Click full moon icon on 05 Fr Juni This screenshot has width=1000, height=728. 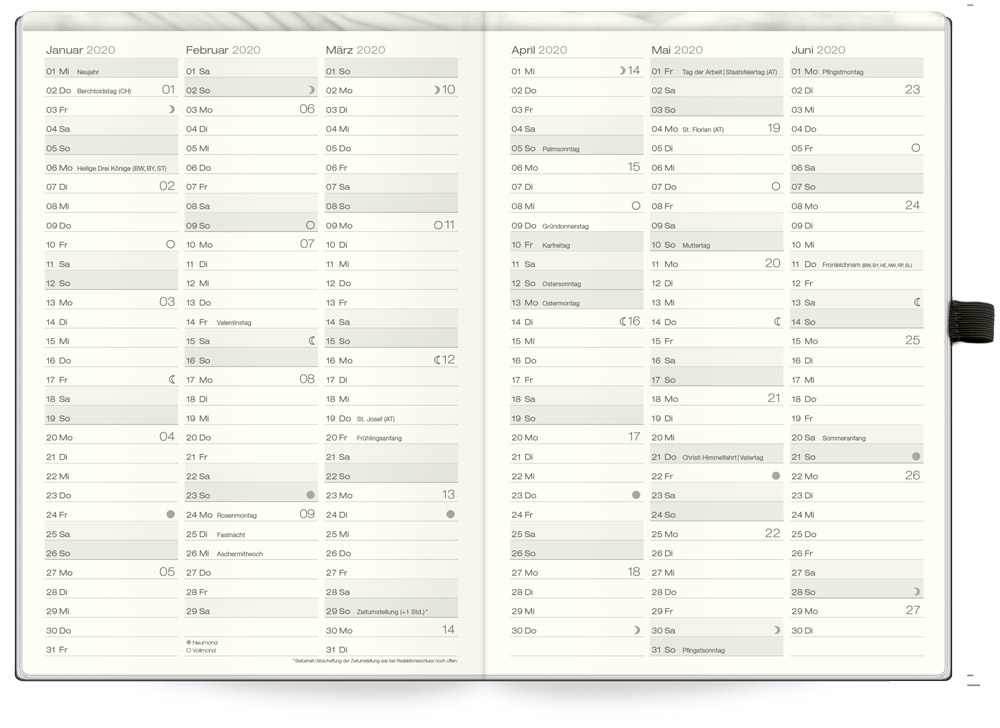[915, 148]
